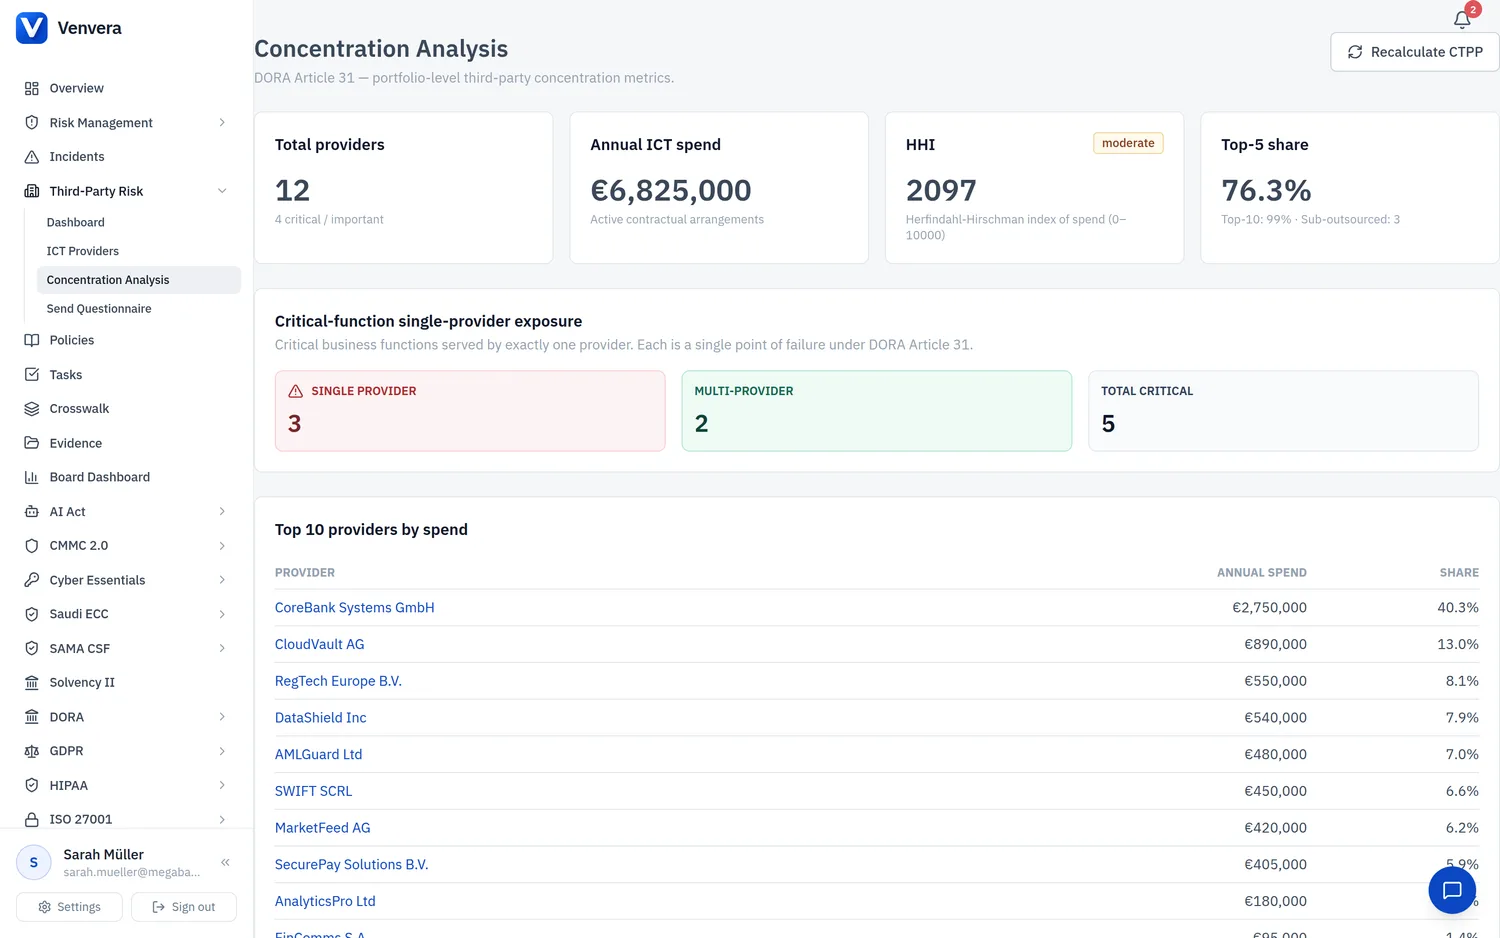The height and width of the screenshot is (938, 1500).
Task: Open the MarketFeed AG link
Action: pos(323,828)
